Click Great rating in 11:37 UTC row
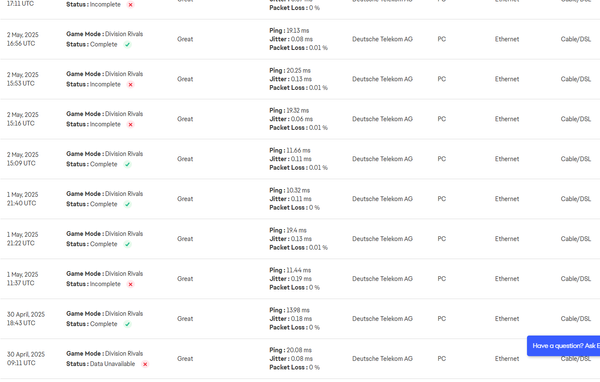The image size is (600, 382). tap(185, 279)
